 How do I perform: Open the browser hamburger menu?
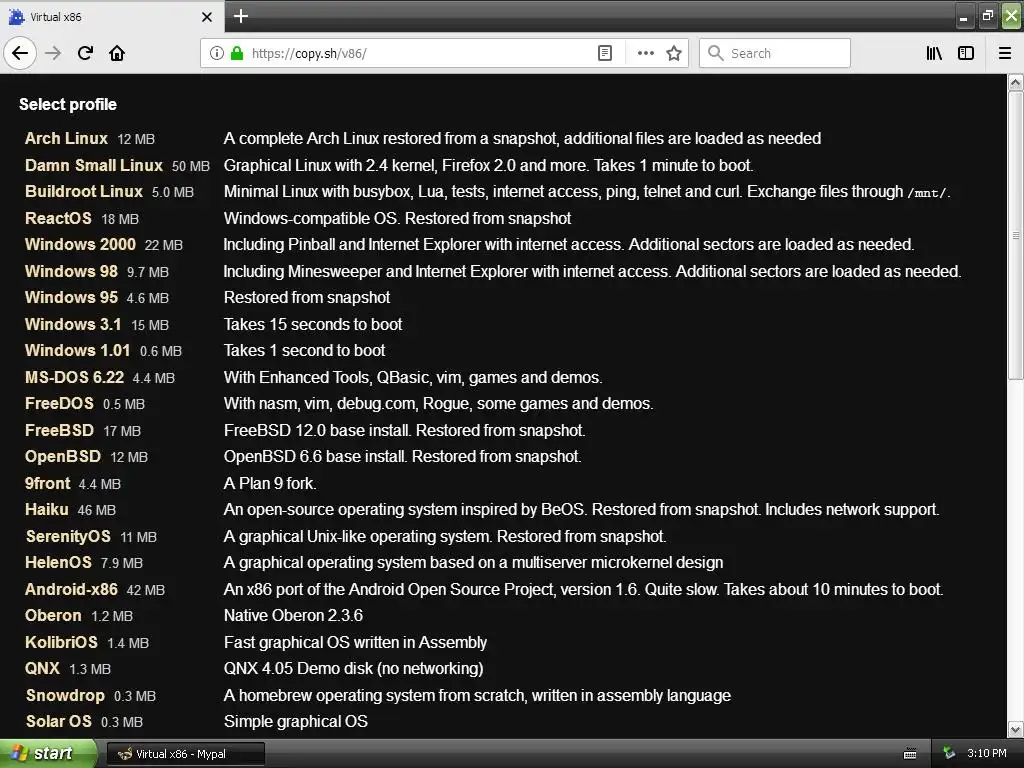pos(1005,53)
